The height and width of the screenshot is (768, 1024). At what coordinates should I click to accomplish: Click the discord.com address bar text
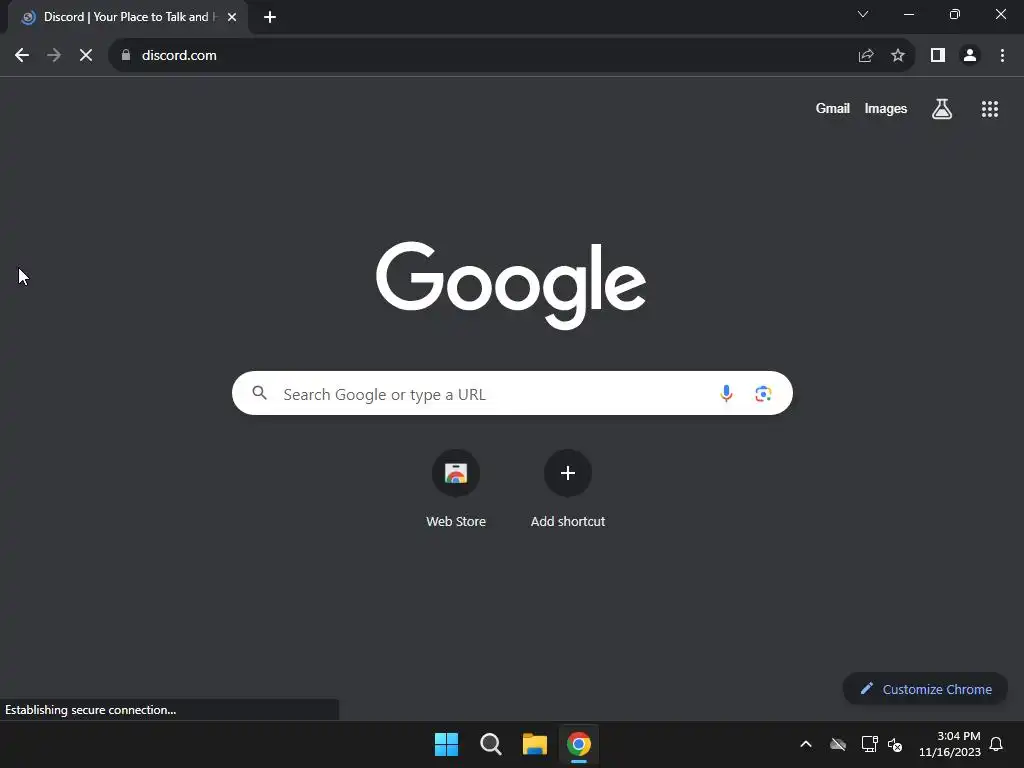pyautogui.click(x=179, y=56)
